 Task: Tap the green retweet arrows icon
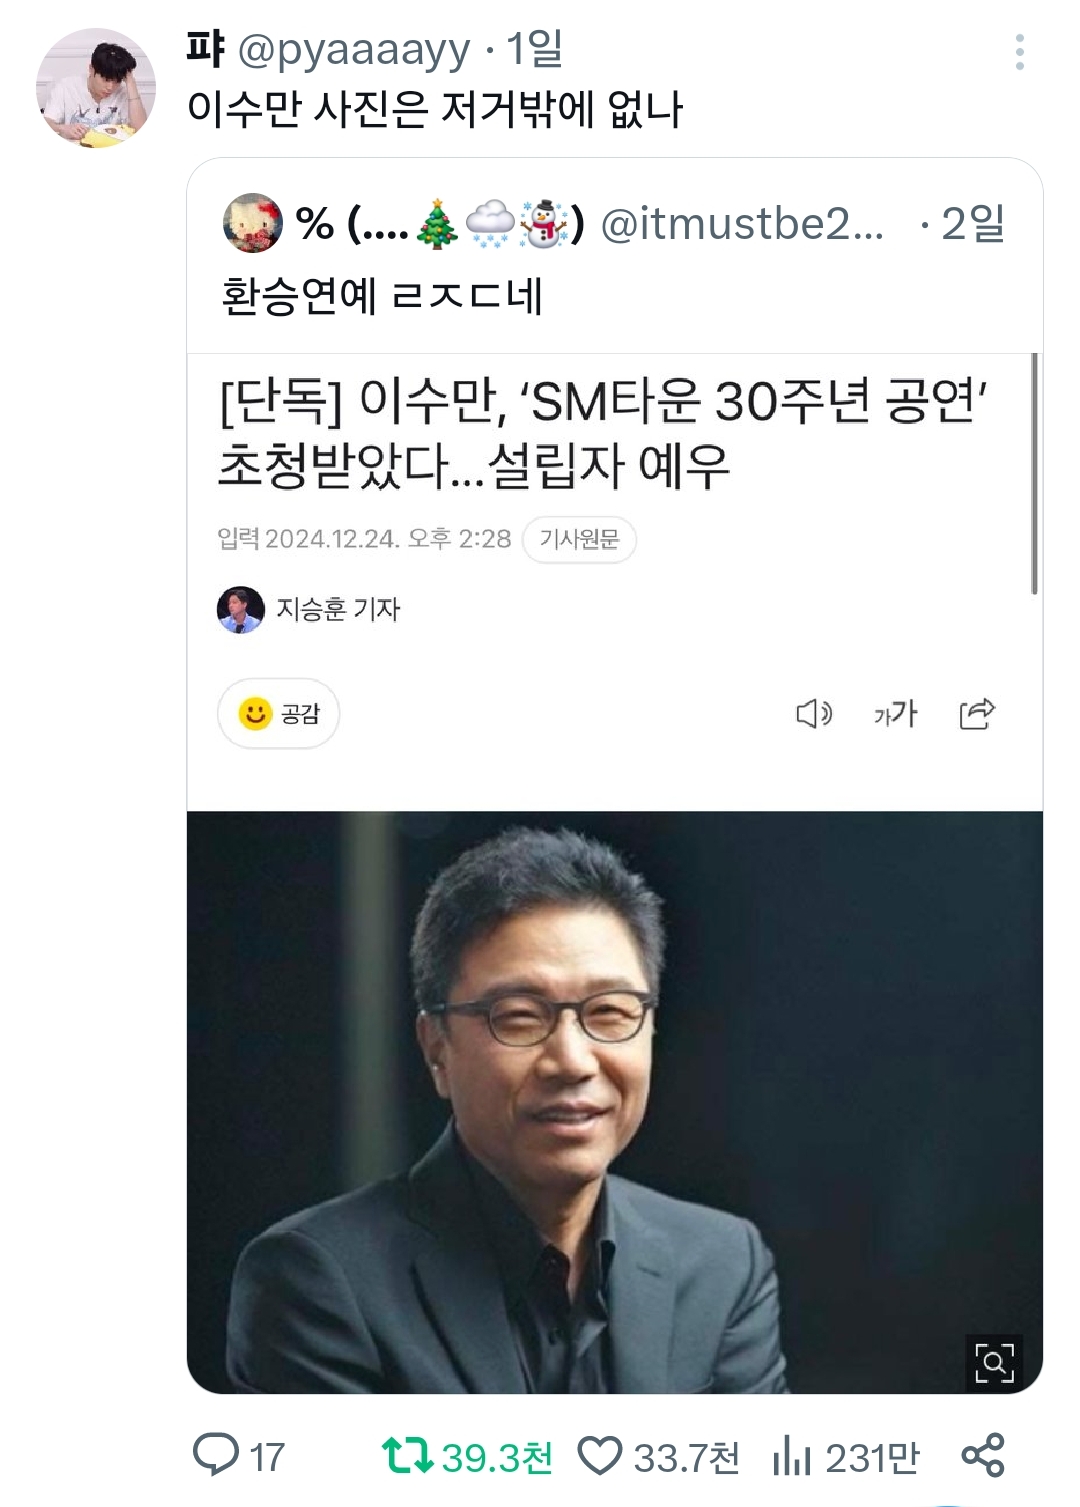point(407,1455)
